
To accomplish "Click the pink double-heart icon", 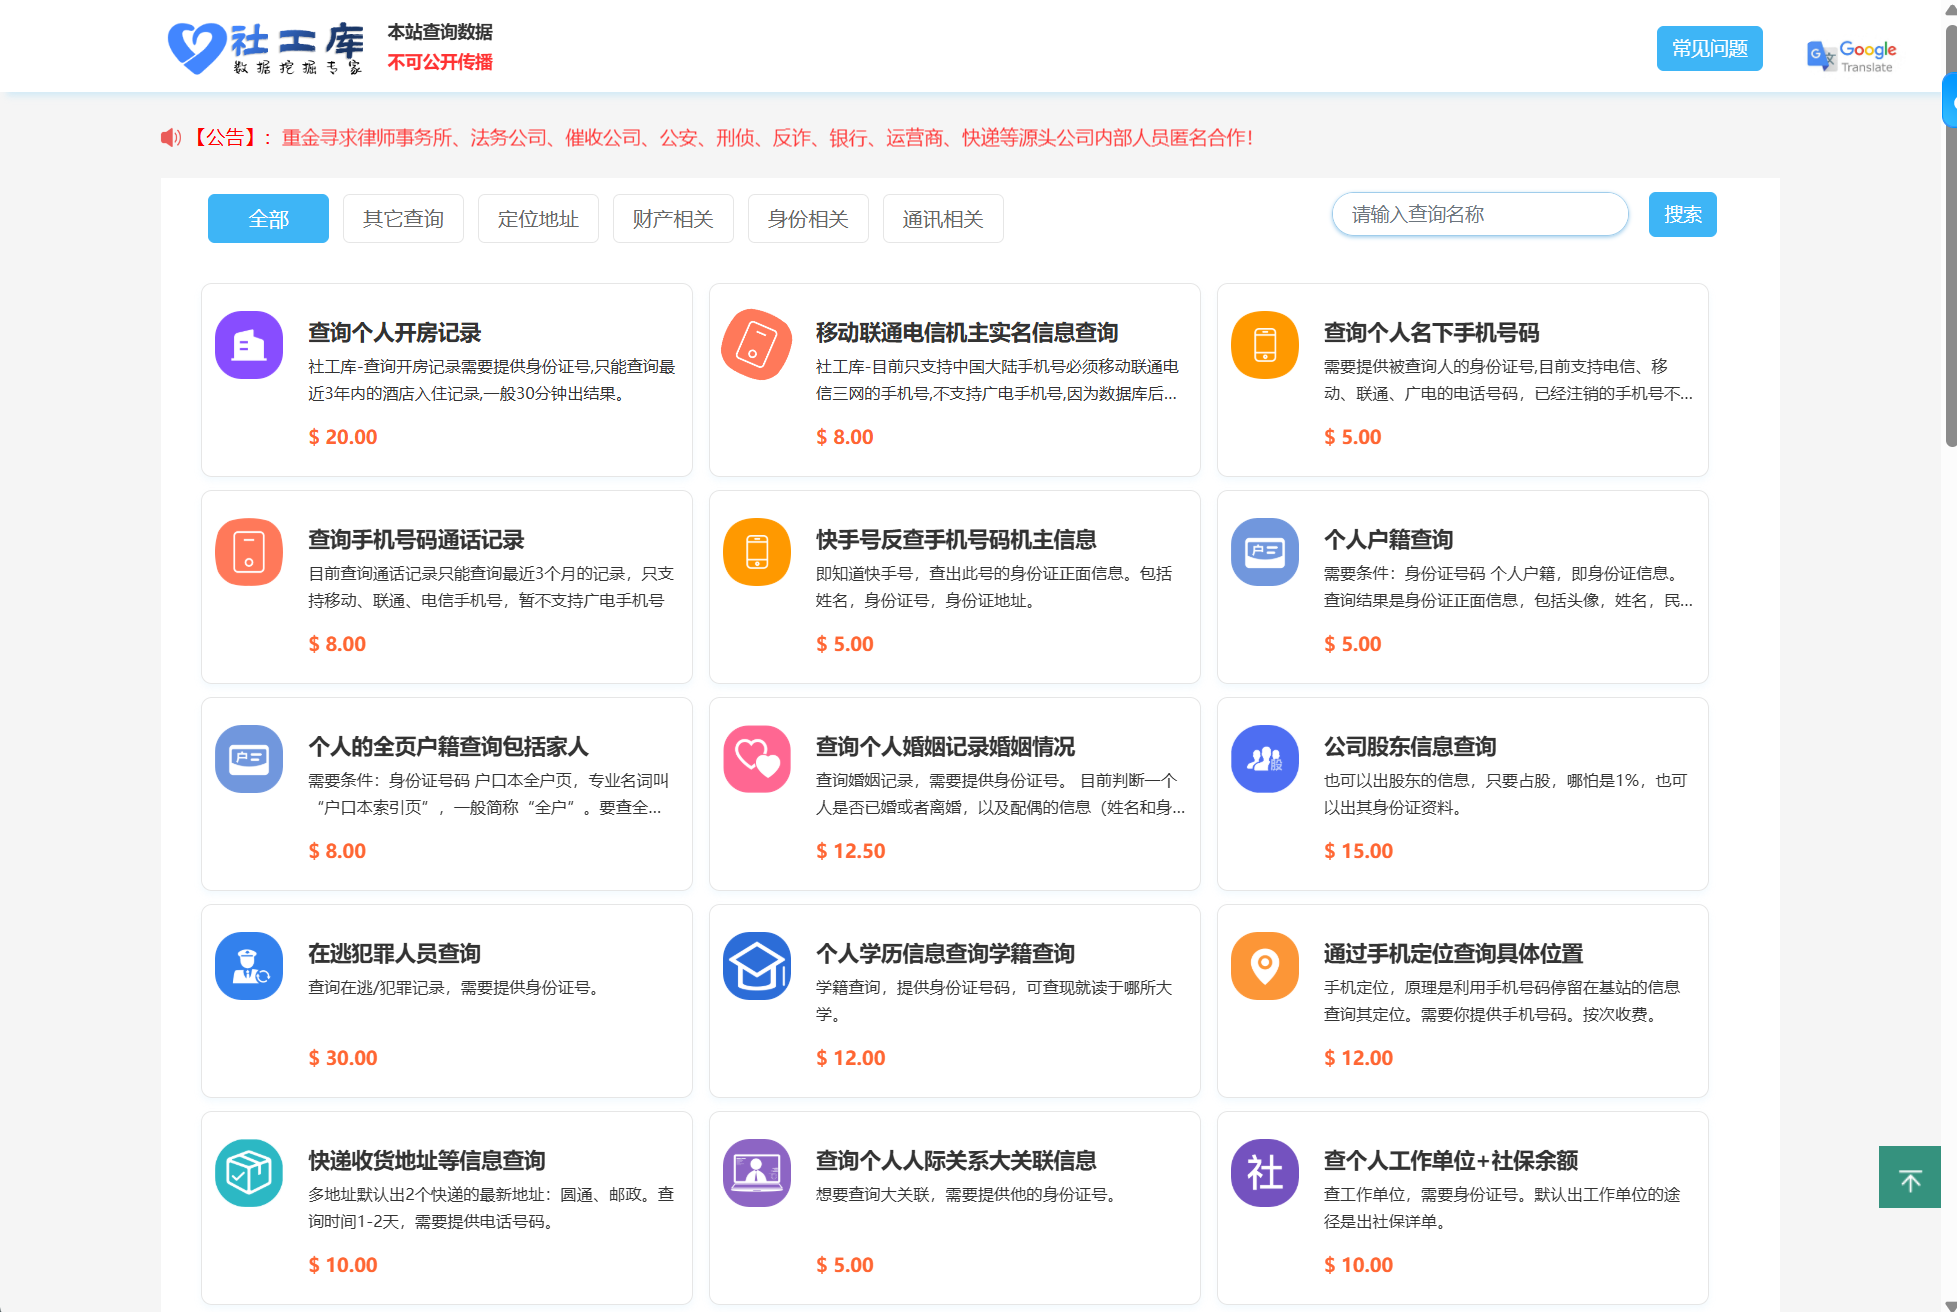I will coord(756,759).
